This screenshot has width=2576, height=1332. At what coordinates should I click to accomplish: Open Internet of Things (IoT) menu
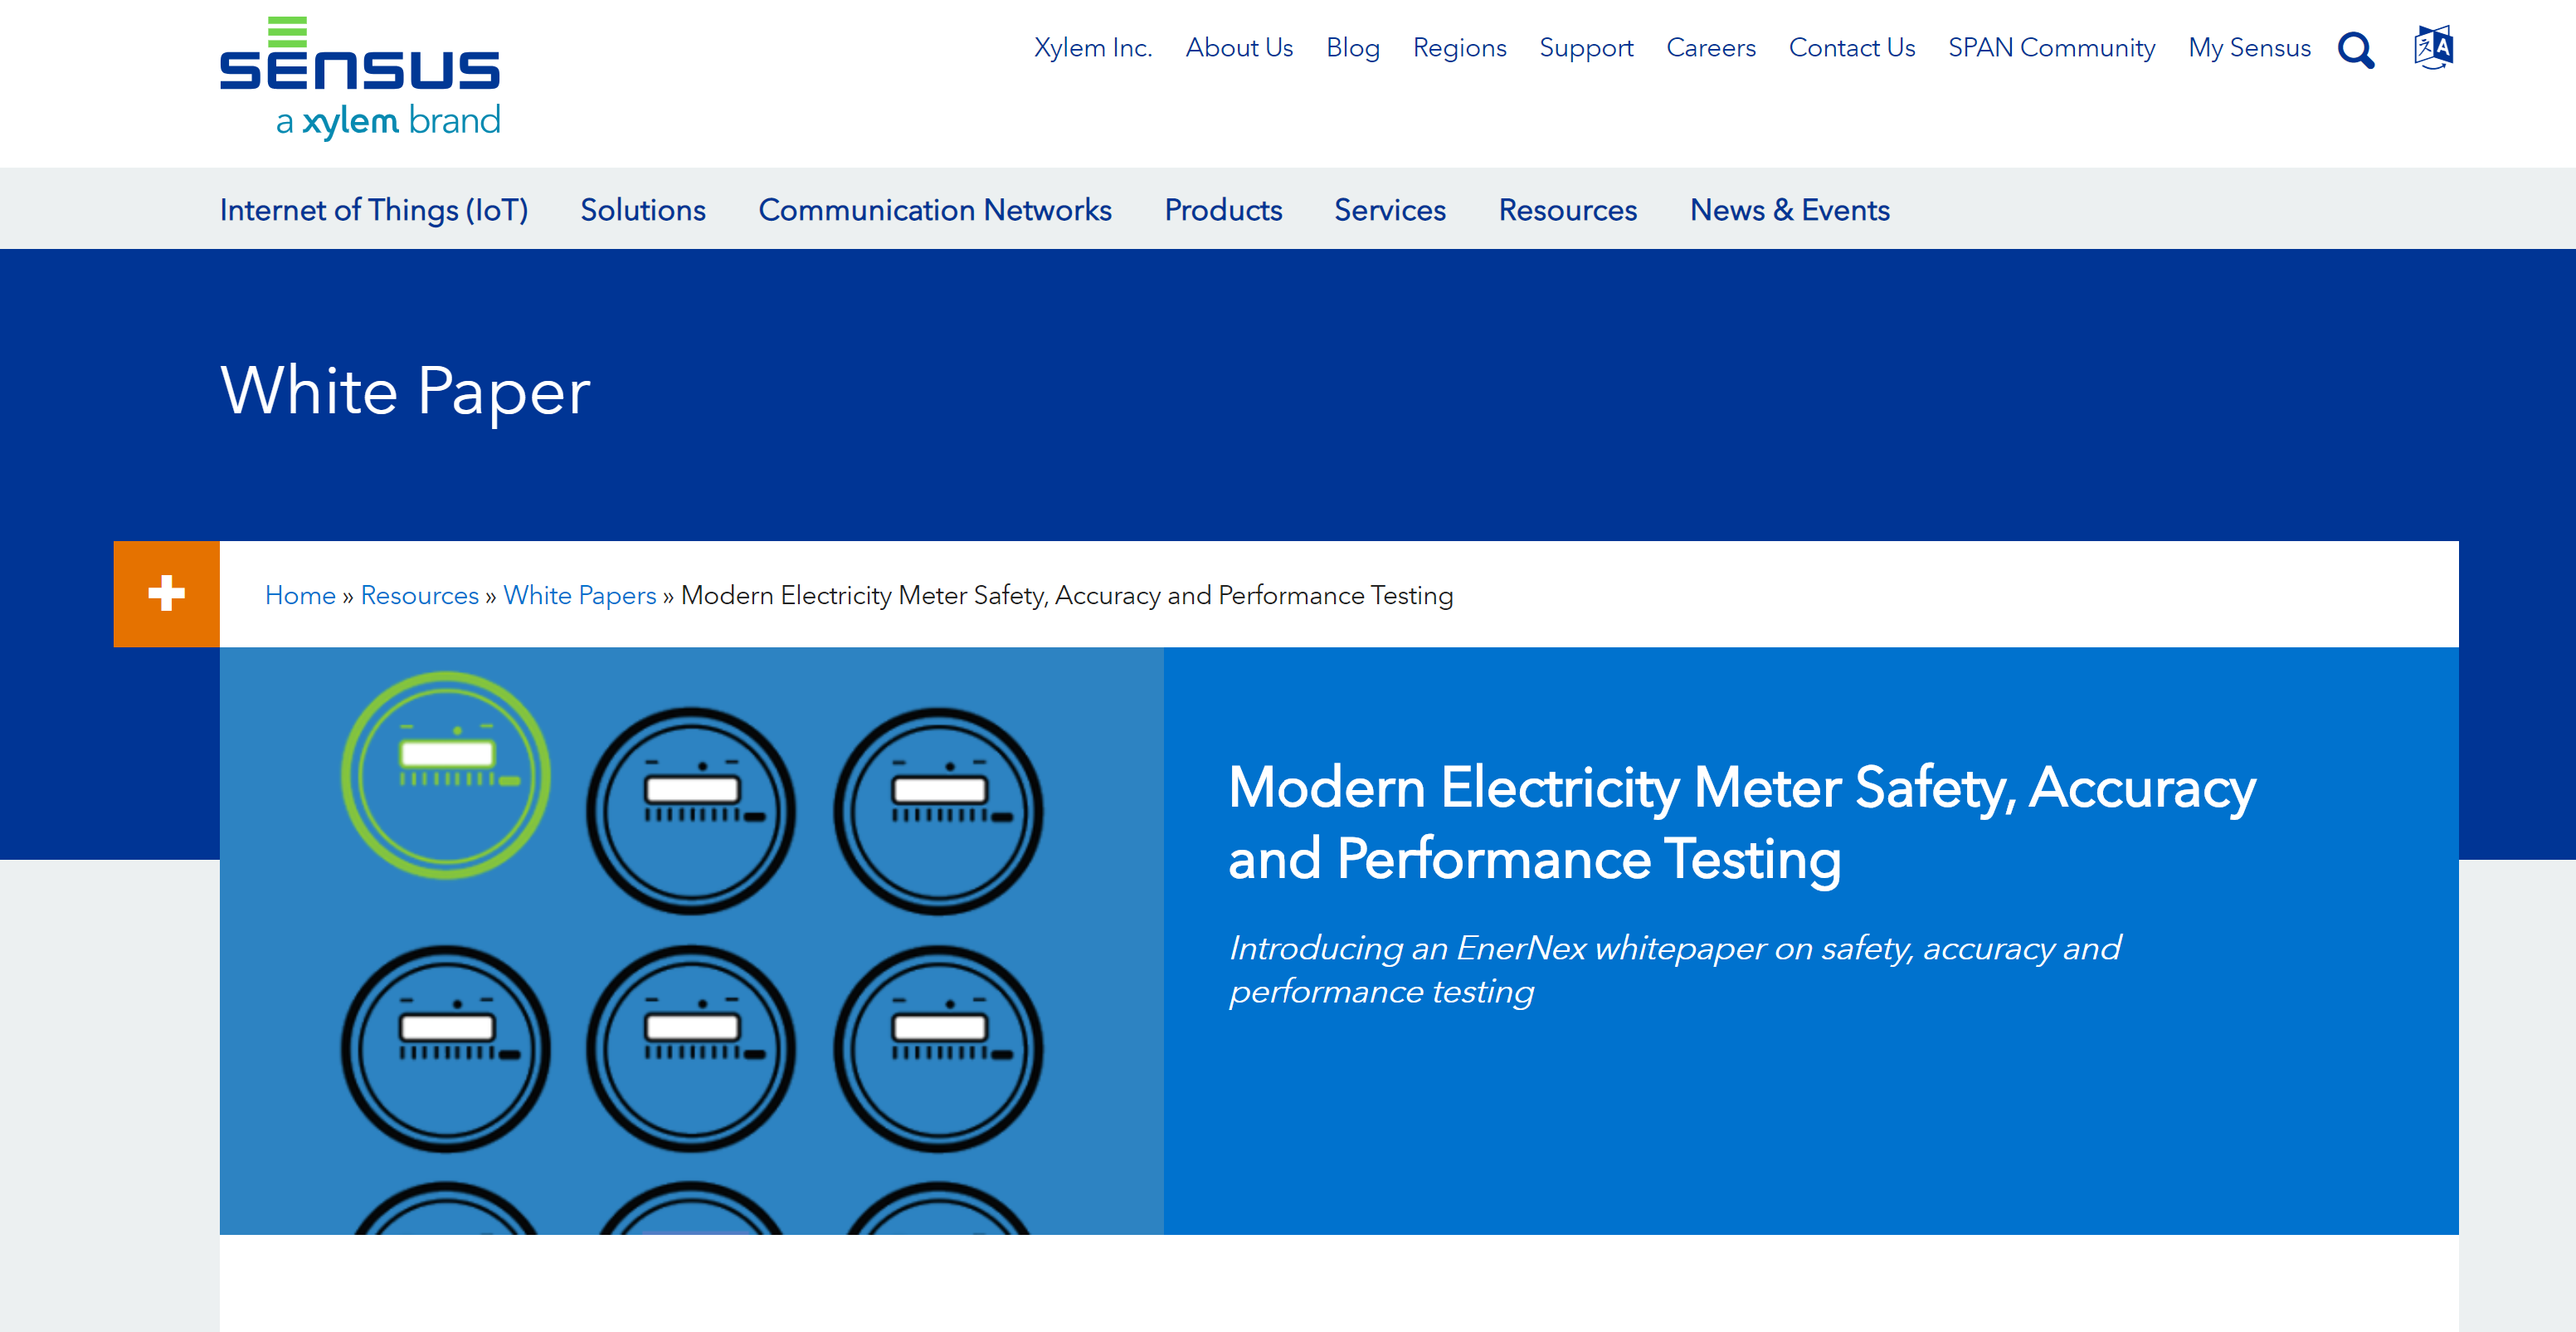coord(374,210)
